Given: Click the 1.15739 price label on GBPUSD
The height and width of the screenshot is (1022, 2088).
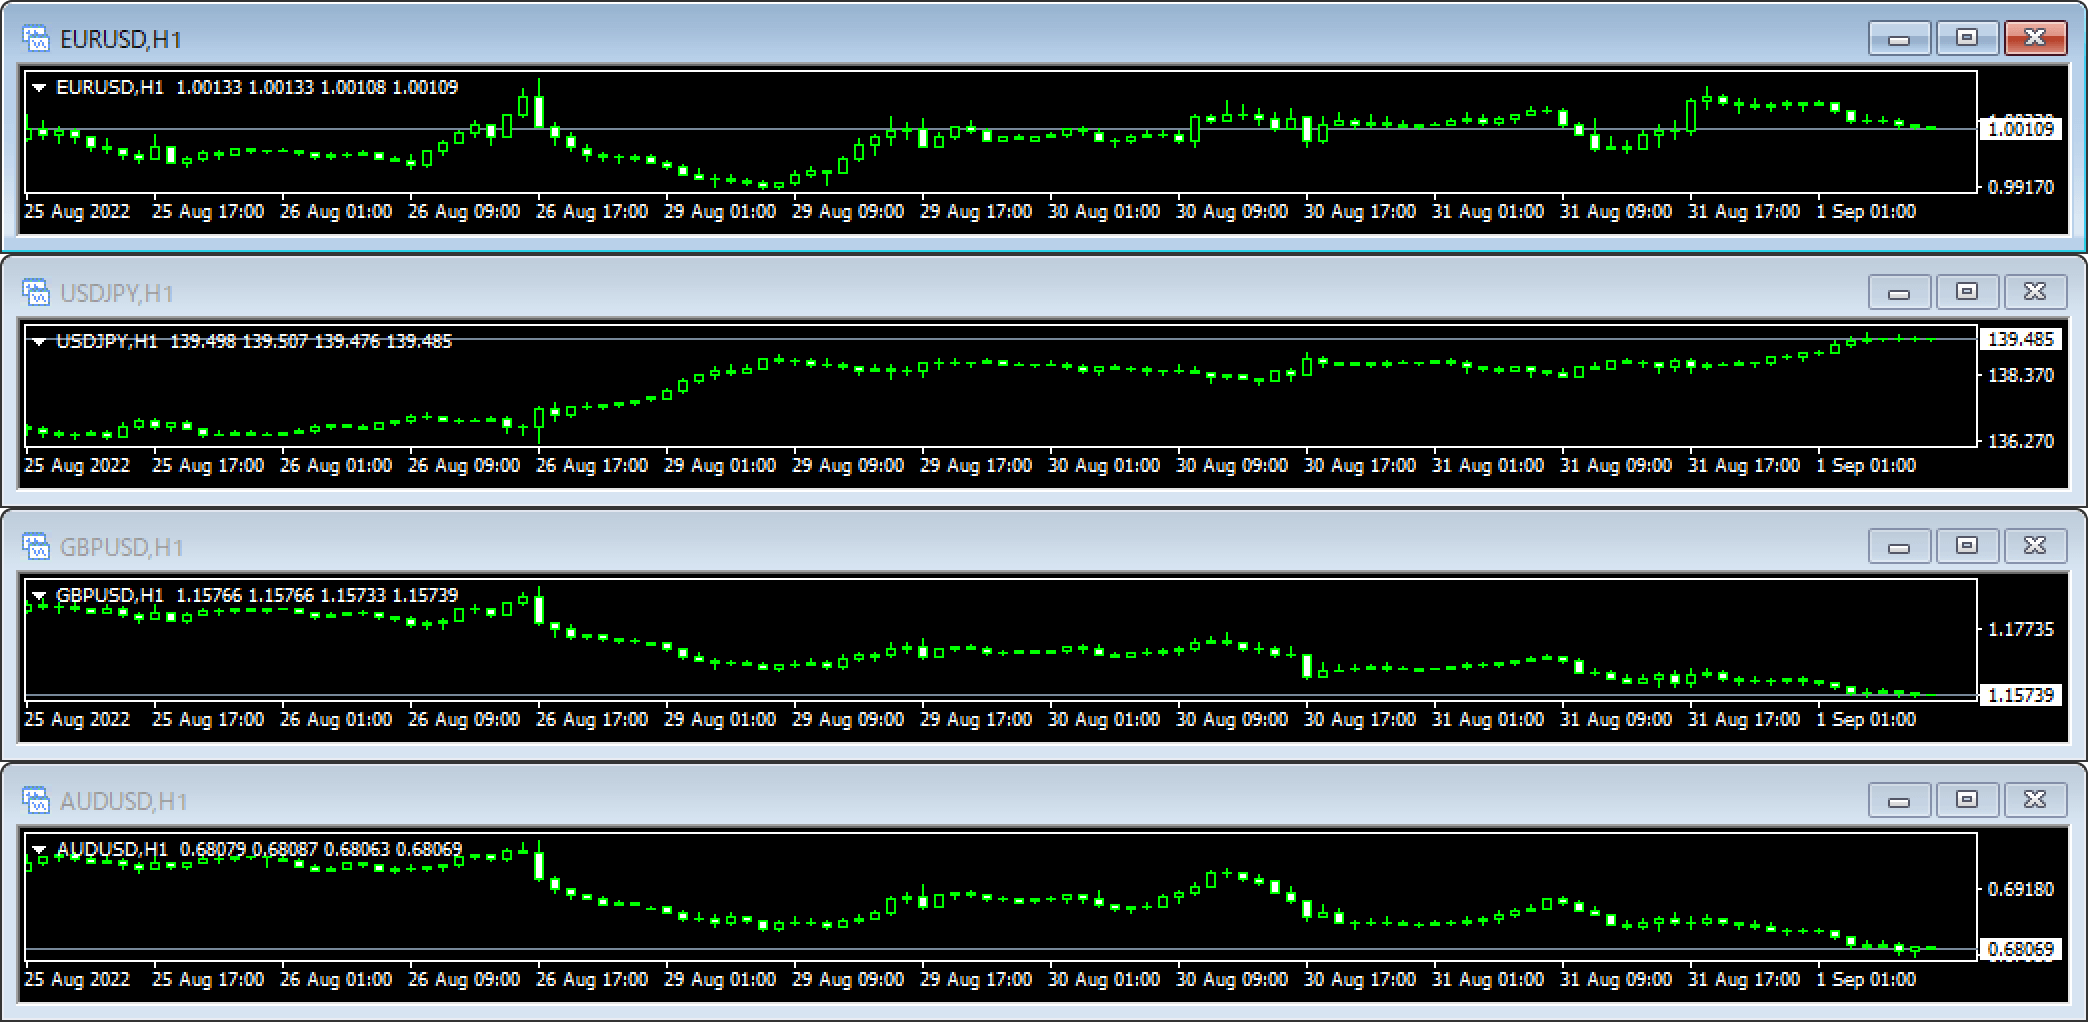Looking at the screenshot, I should pos(2020,695).
